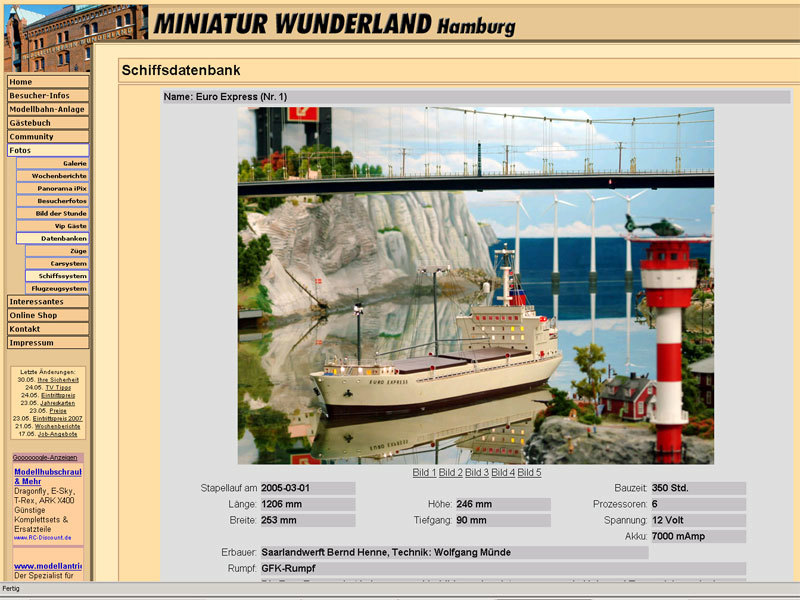Select Flugzeugsystem in the submenu
Viewport: 800px width, 600px height.
pos(57,288)
